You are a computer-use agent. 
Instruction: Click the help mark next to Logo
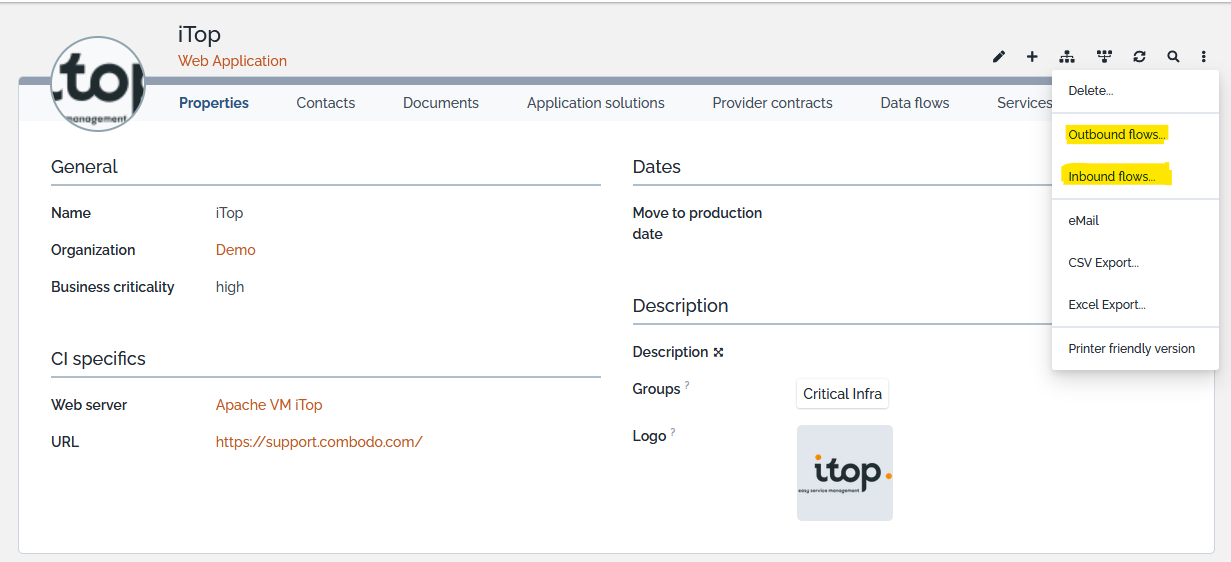(x=673, y=431)
